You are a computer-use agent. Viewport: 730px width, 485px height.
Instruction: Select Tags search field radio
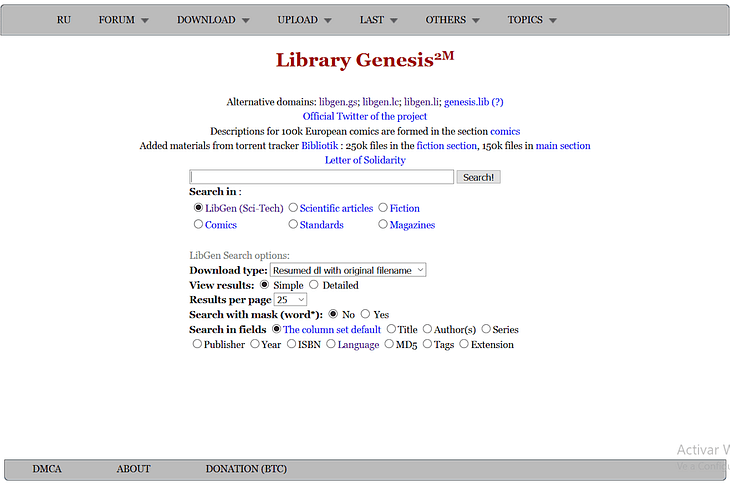click(x=427, y=344)
